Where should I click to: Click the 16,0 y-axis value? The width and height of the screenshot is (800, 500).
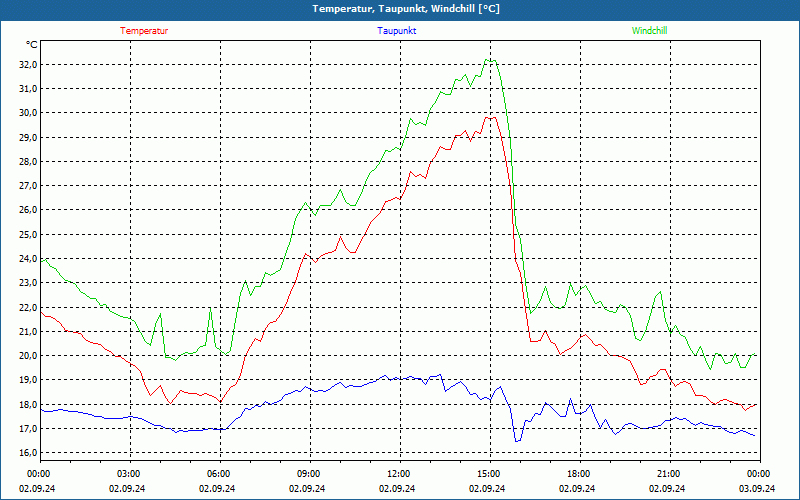point(29,453)
